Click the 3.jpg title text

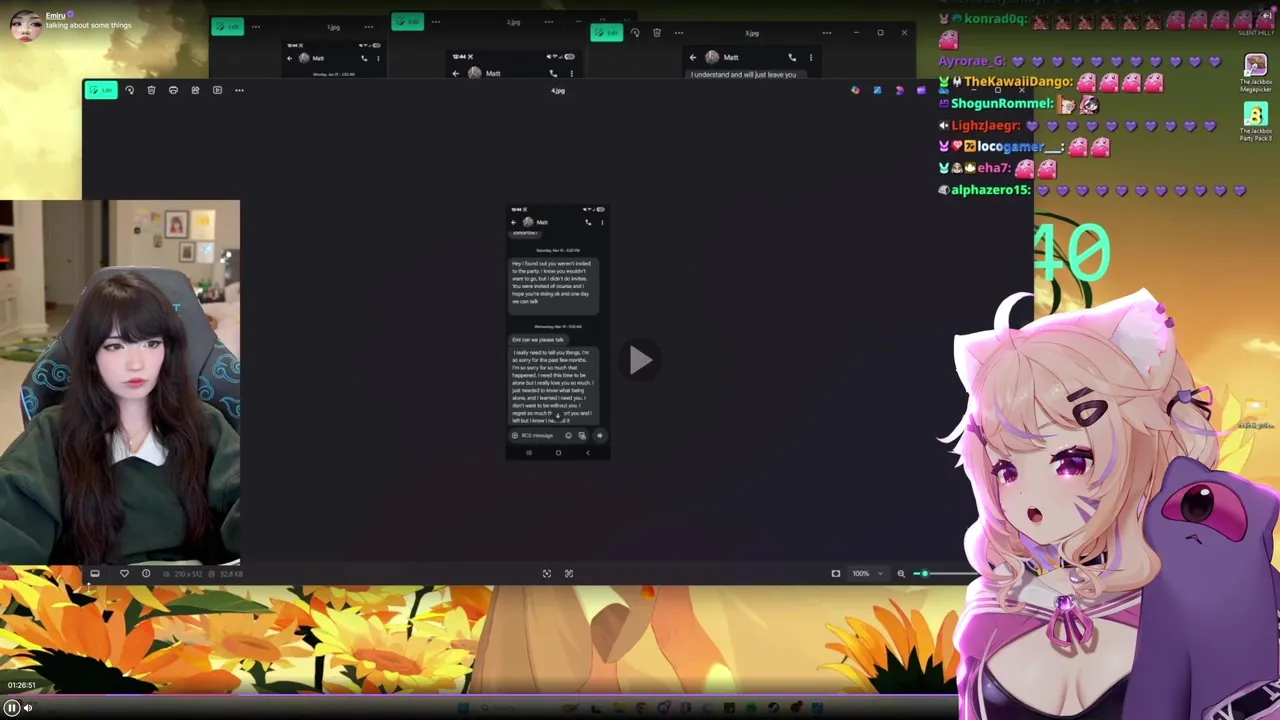click(752, 33)
